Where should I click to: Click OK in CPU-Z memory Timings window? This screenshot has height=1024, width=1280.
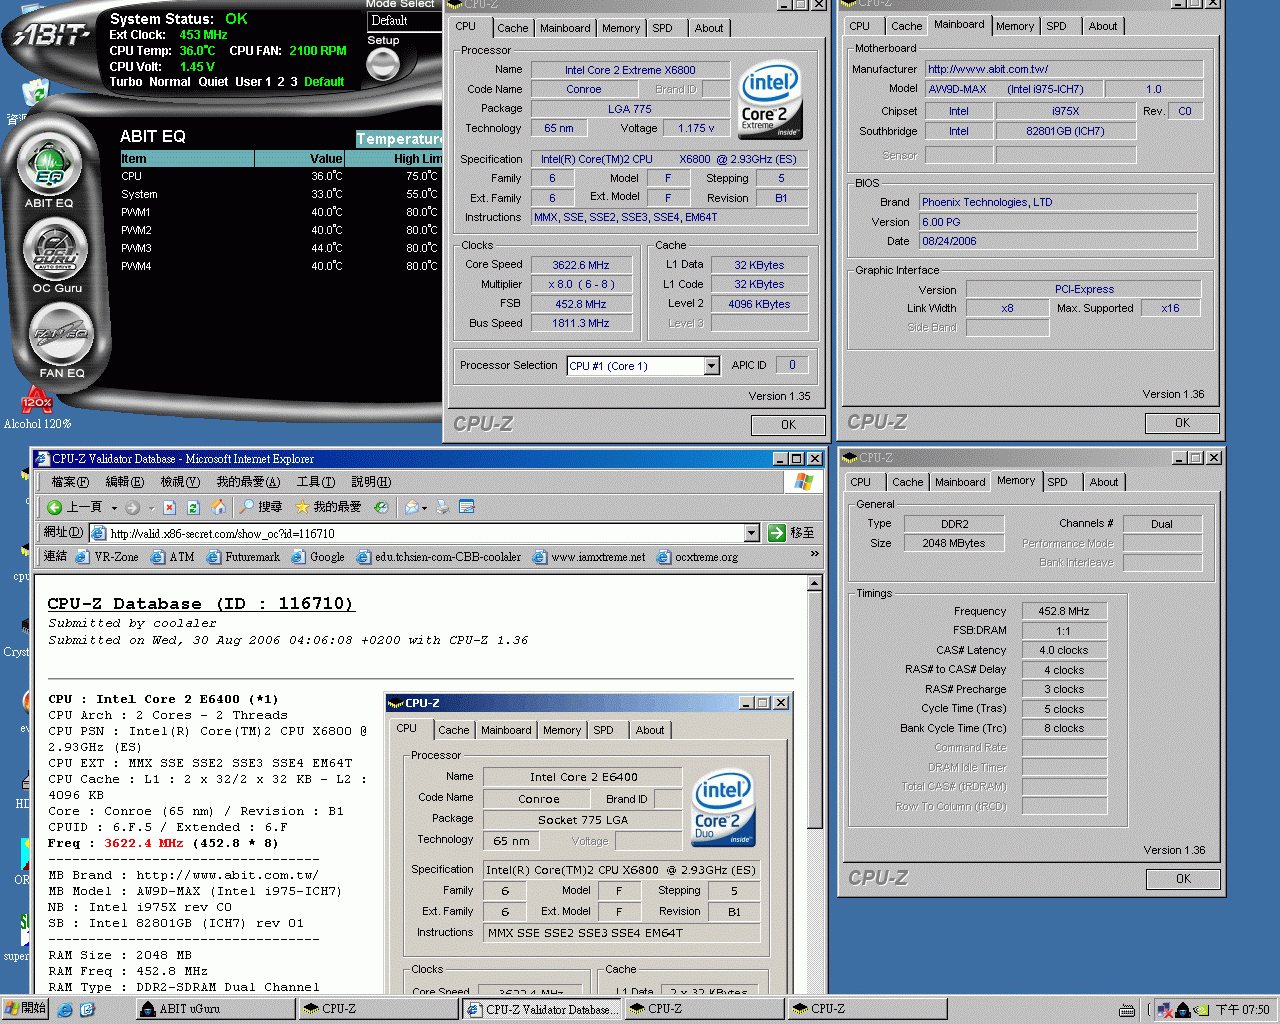click(x=1183, y=879)
